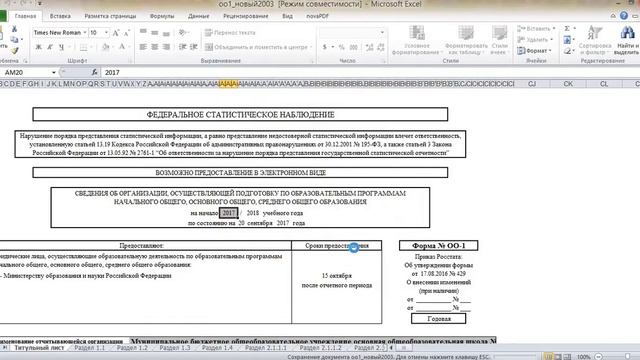640x360 pixels.
Task: Open the Вид ribbon tab
Action: [x=287, y=16]
